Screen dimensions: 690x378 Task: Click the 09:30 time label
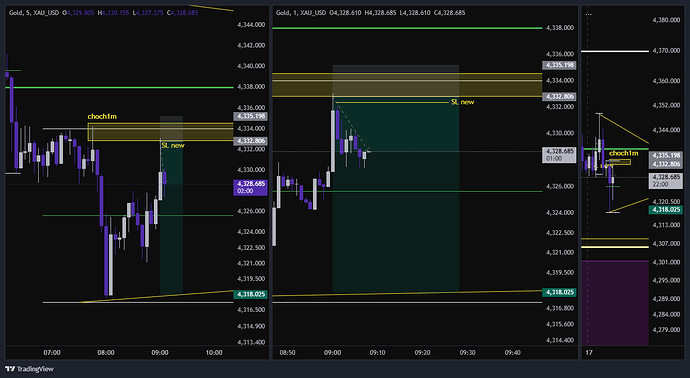point(467,352)
